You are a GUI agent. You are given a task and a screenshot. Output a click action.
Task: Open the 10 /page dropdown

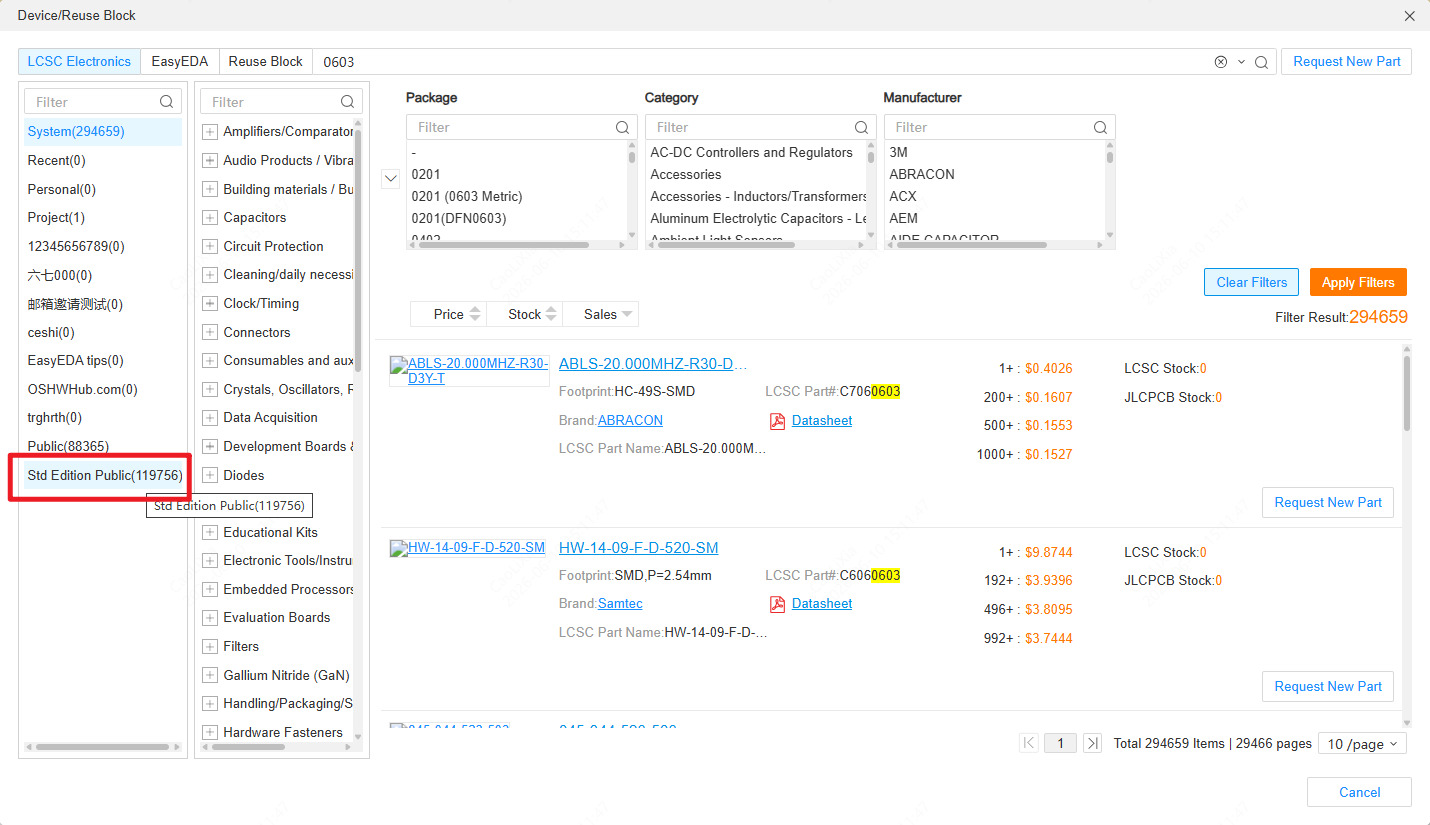(1362, 744)
